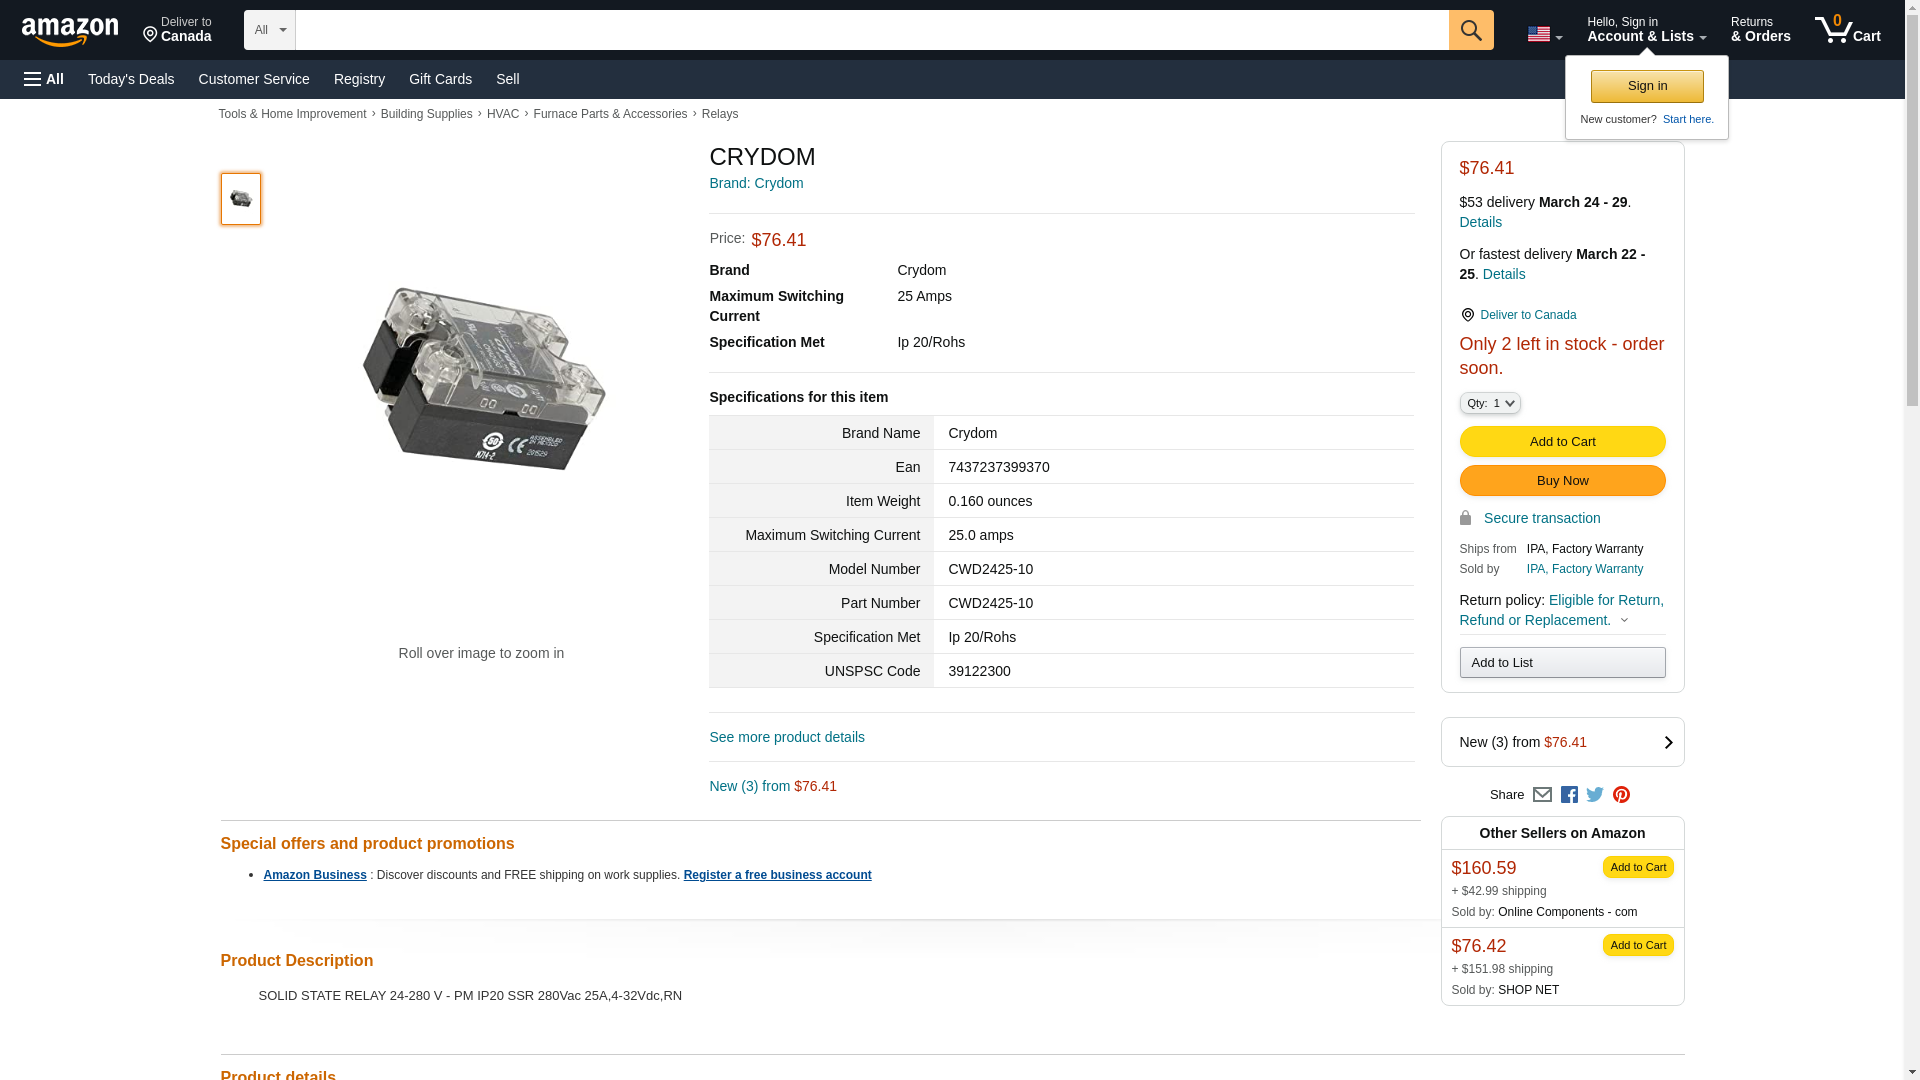Open the US flag language selector
Screen dimensions: 1920x1080
(x=1544, y=34)
